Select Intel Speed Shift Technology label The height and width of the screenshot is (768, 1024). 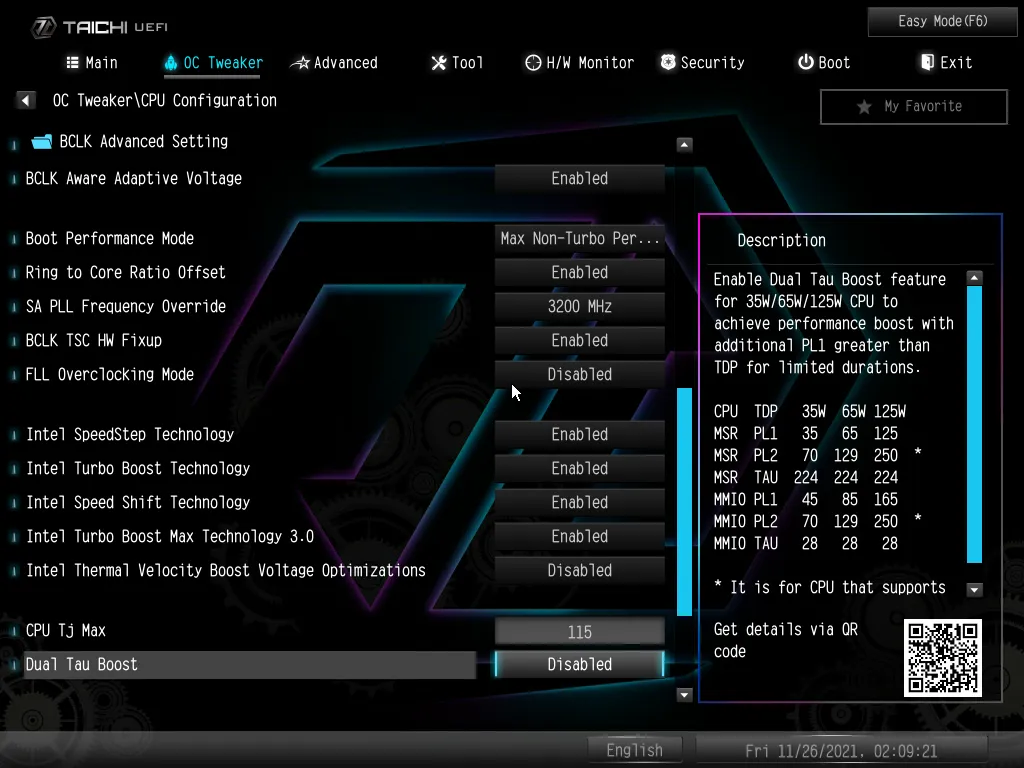pyautogui.click(x=138, y=502)
